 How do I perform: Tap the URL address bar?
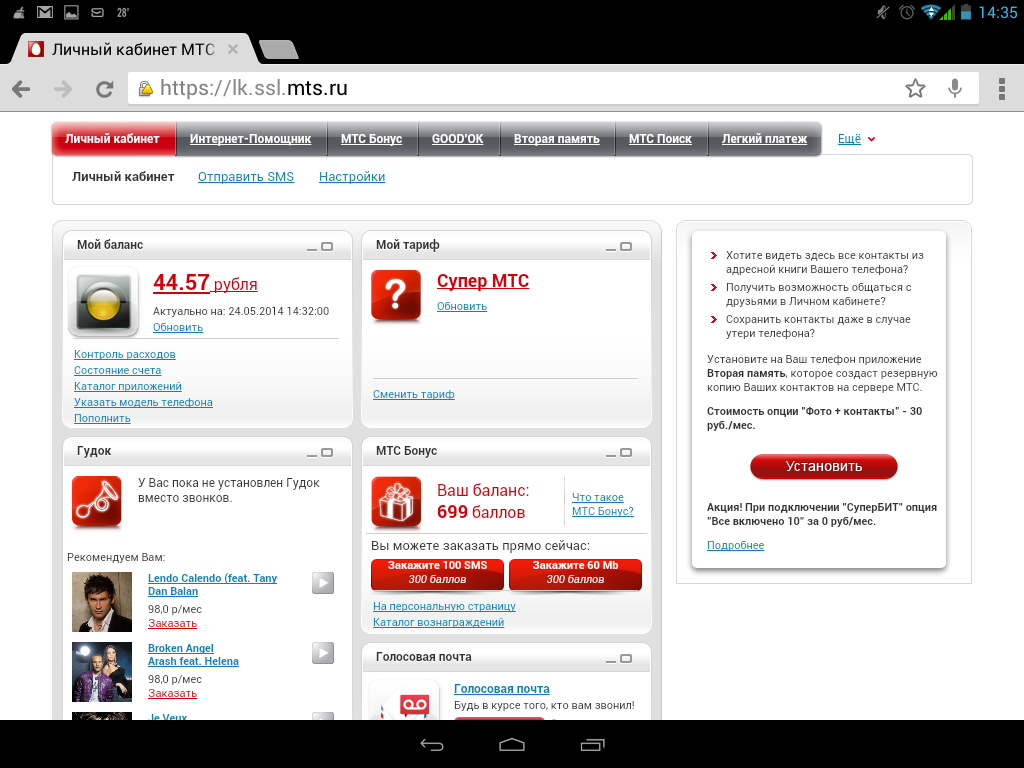coord(520,89)
